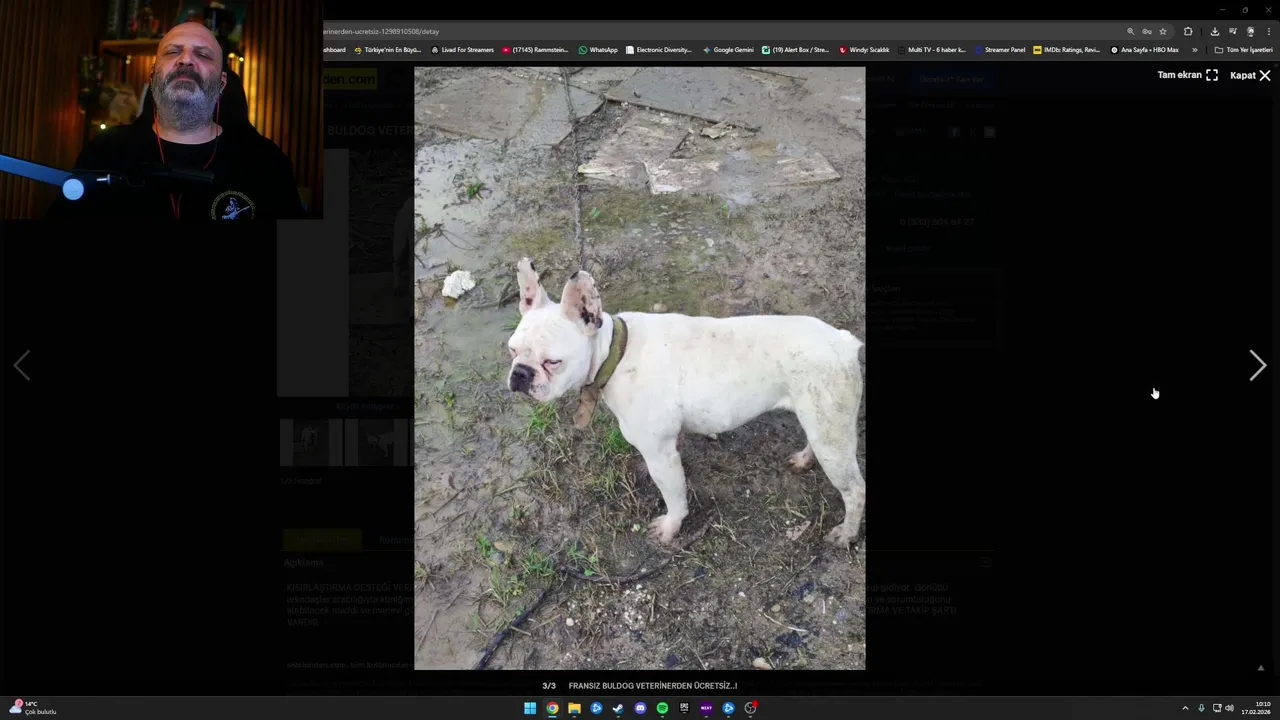Image resolution: width=1280 pixels, height=720 pixels.
Task: Open the taskbar icon with red notification badge
Action: click(750, 708)
